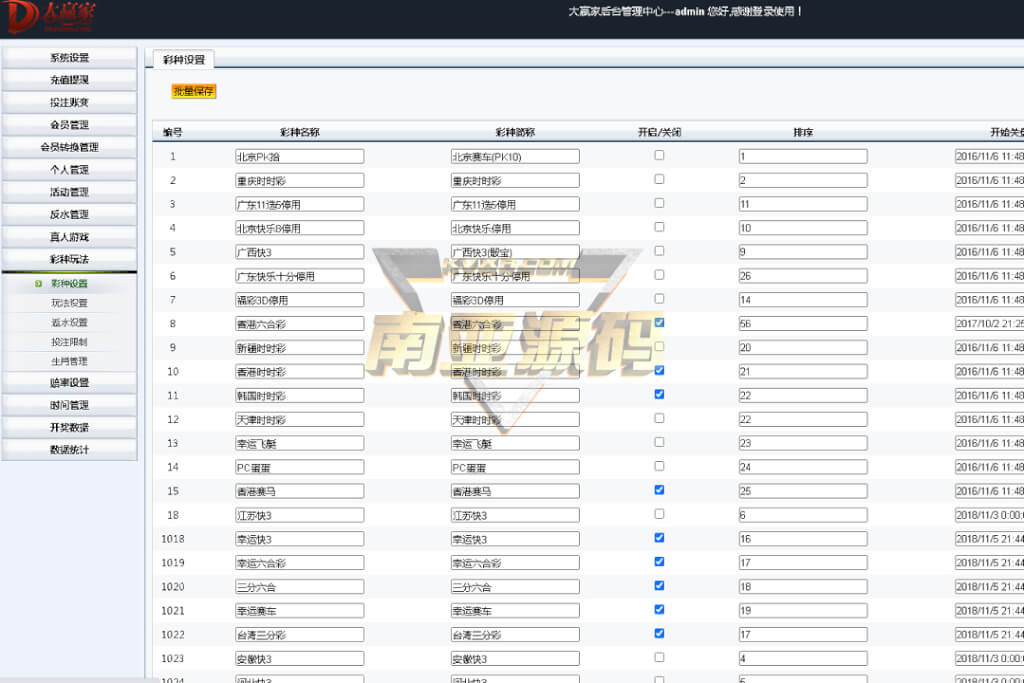Disable the 幸运赛车 checkbox
This screenshot has width=1024, height=683.
point(659,609)
